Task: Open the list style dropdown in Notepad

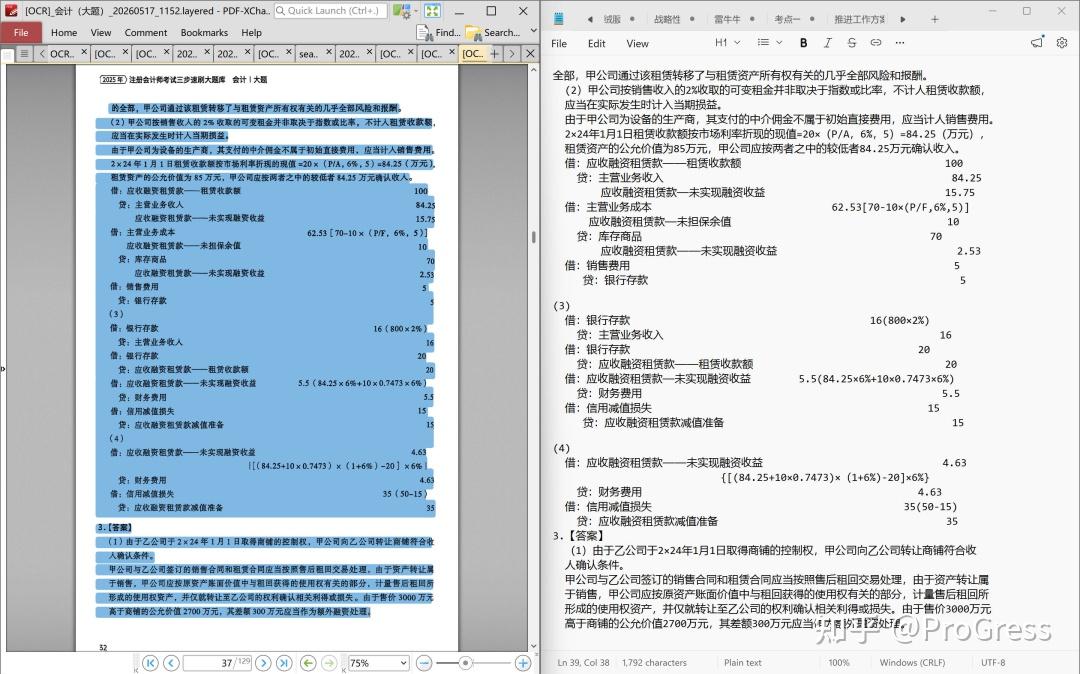Action: point(769,43)
